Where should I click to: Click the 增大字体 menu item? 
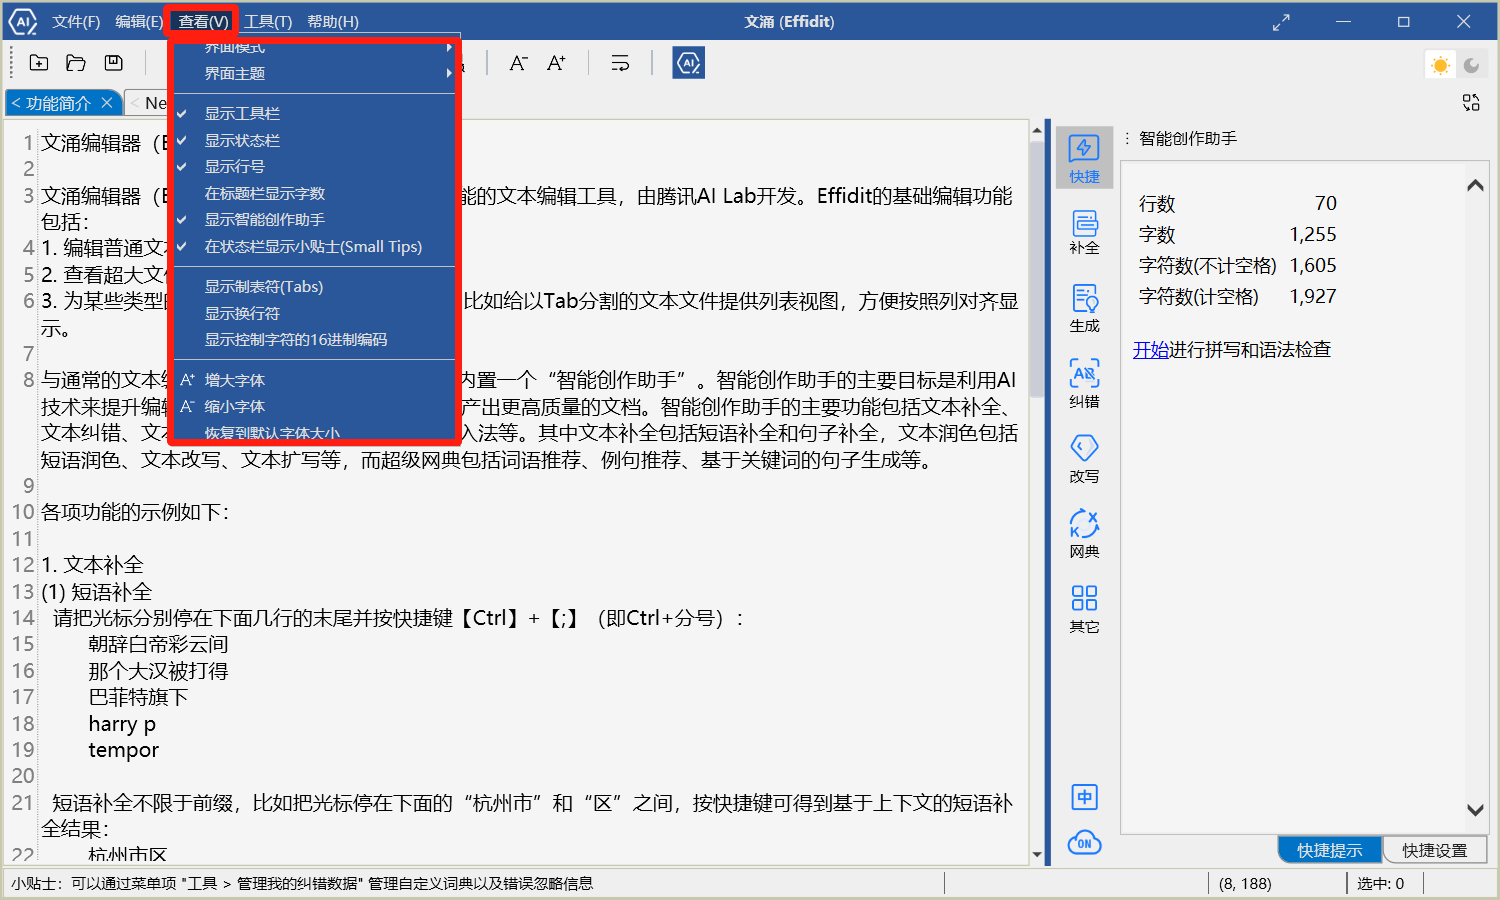tap(314, 380)
